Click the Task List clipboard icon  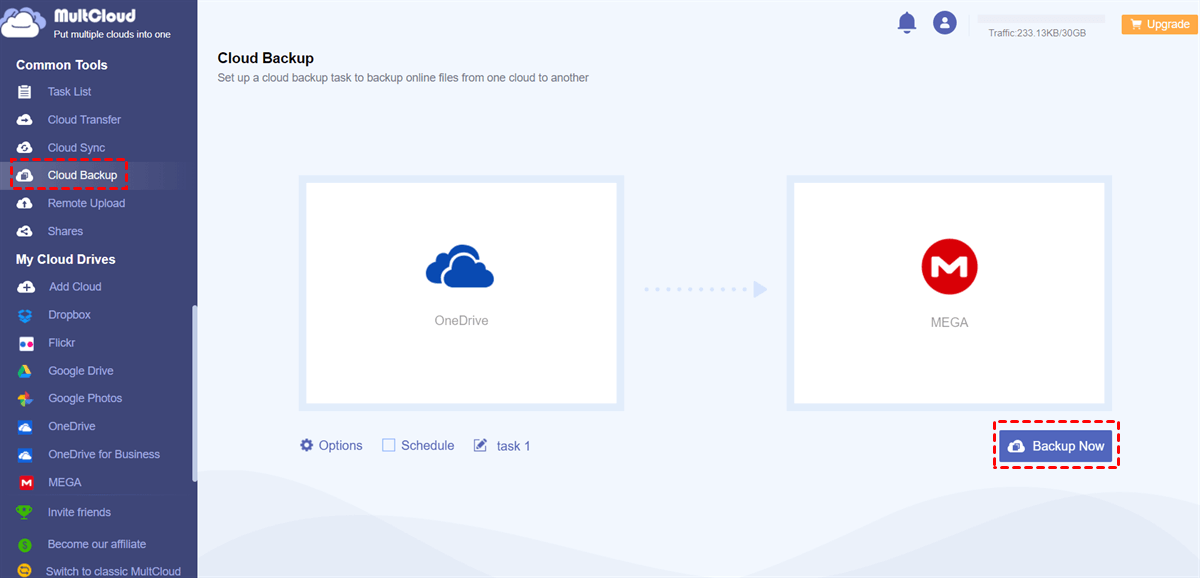[25, 92]
